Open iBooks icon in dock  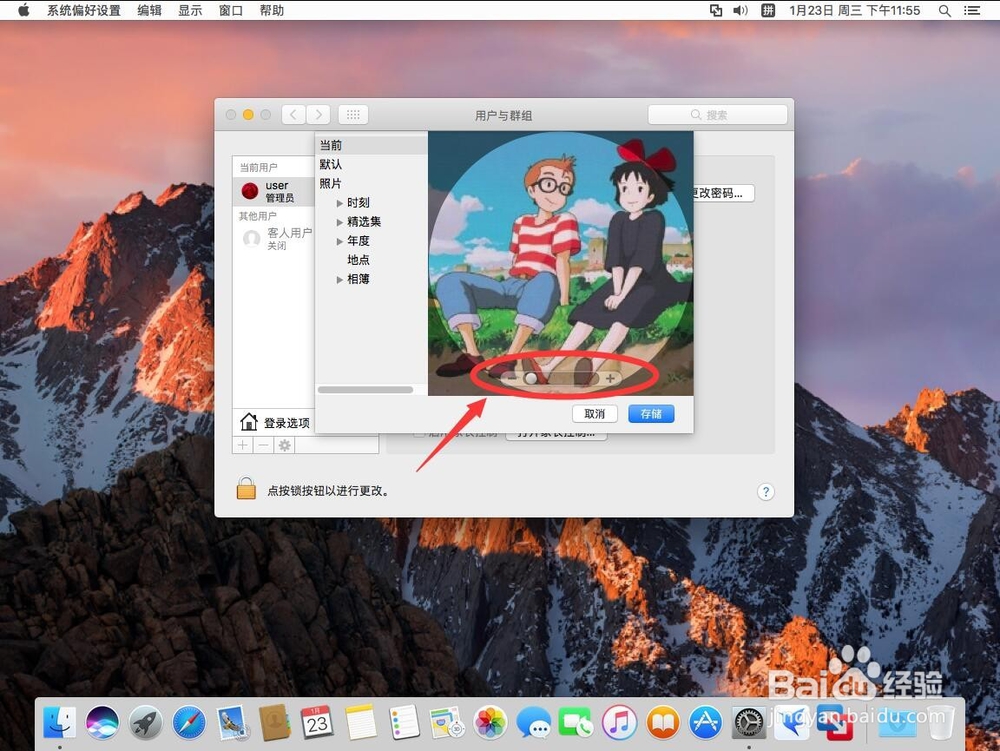[663, 722]
